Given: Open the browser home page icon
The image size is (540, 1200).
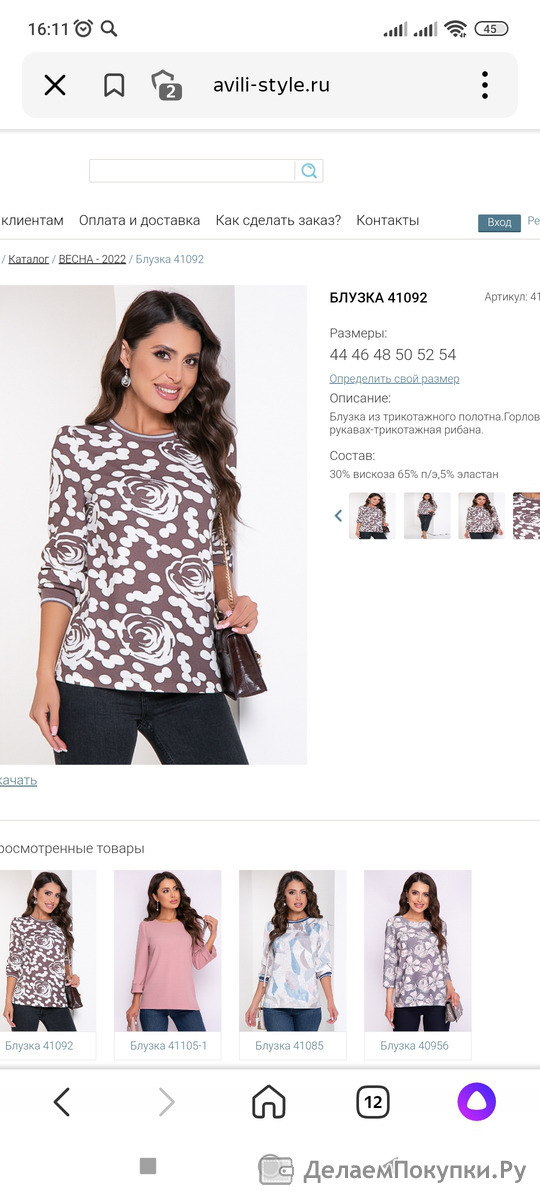Looking at the screenshot, I should pyautogui.click(x=268, y=1102).
